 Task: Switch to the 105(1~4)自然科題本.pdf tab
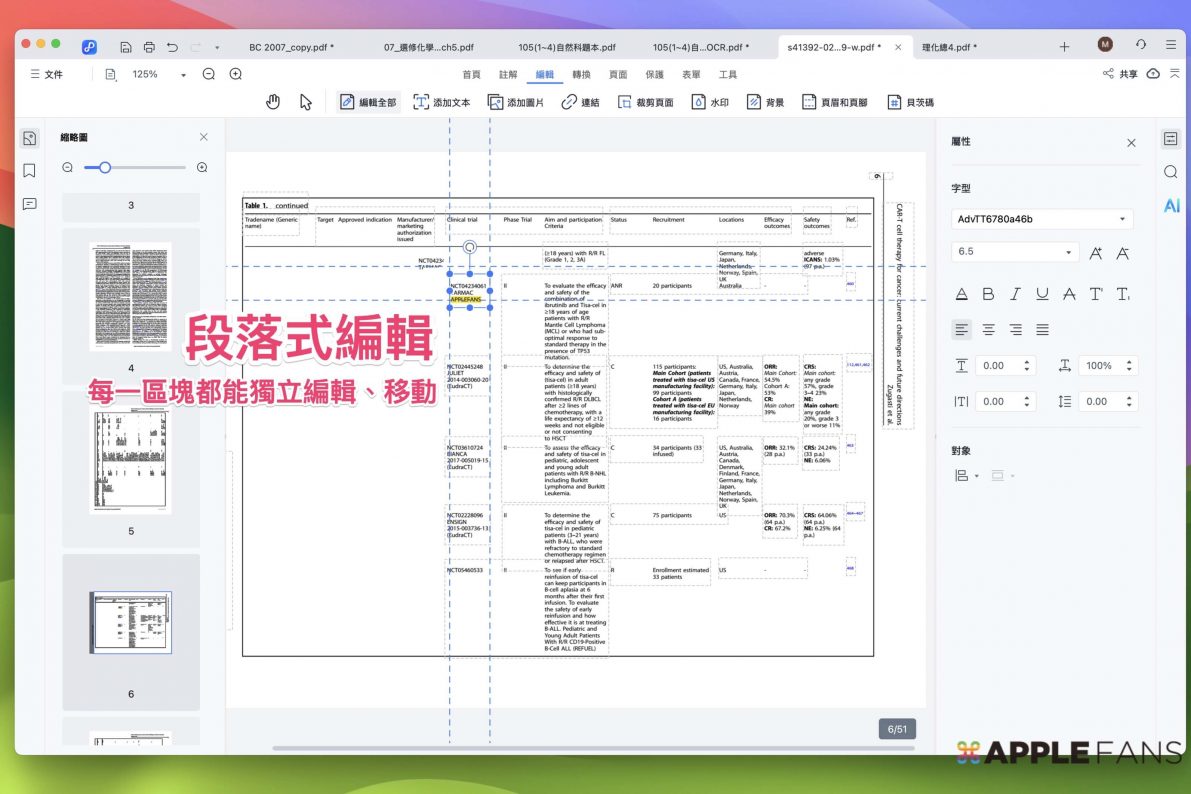coord(567,47)
